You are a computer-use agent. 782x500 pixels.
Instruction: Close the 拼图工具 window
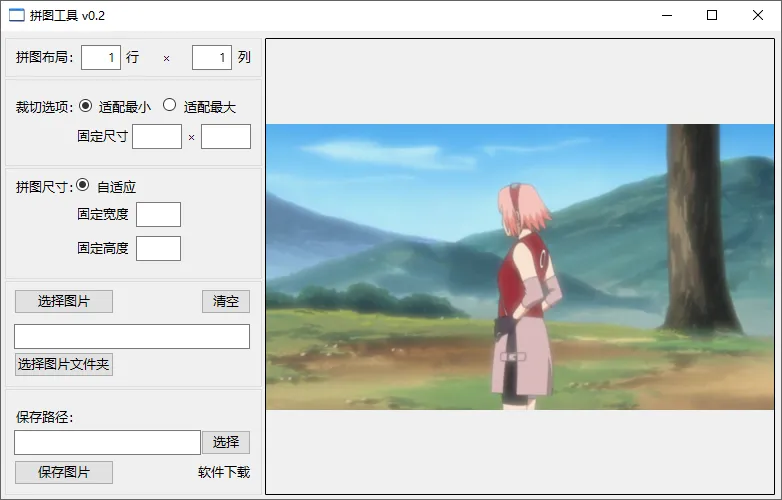758,15
